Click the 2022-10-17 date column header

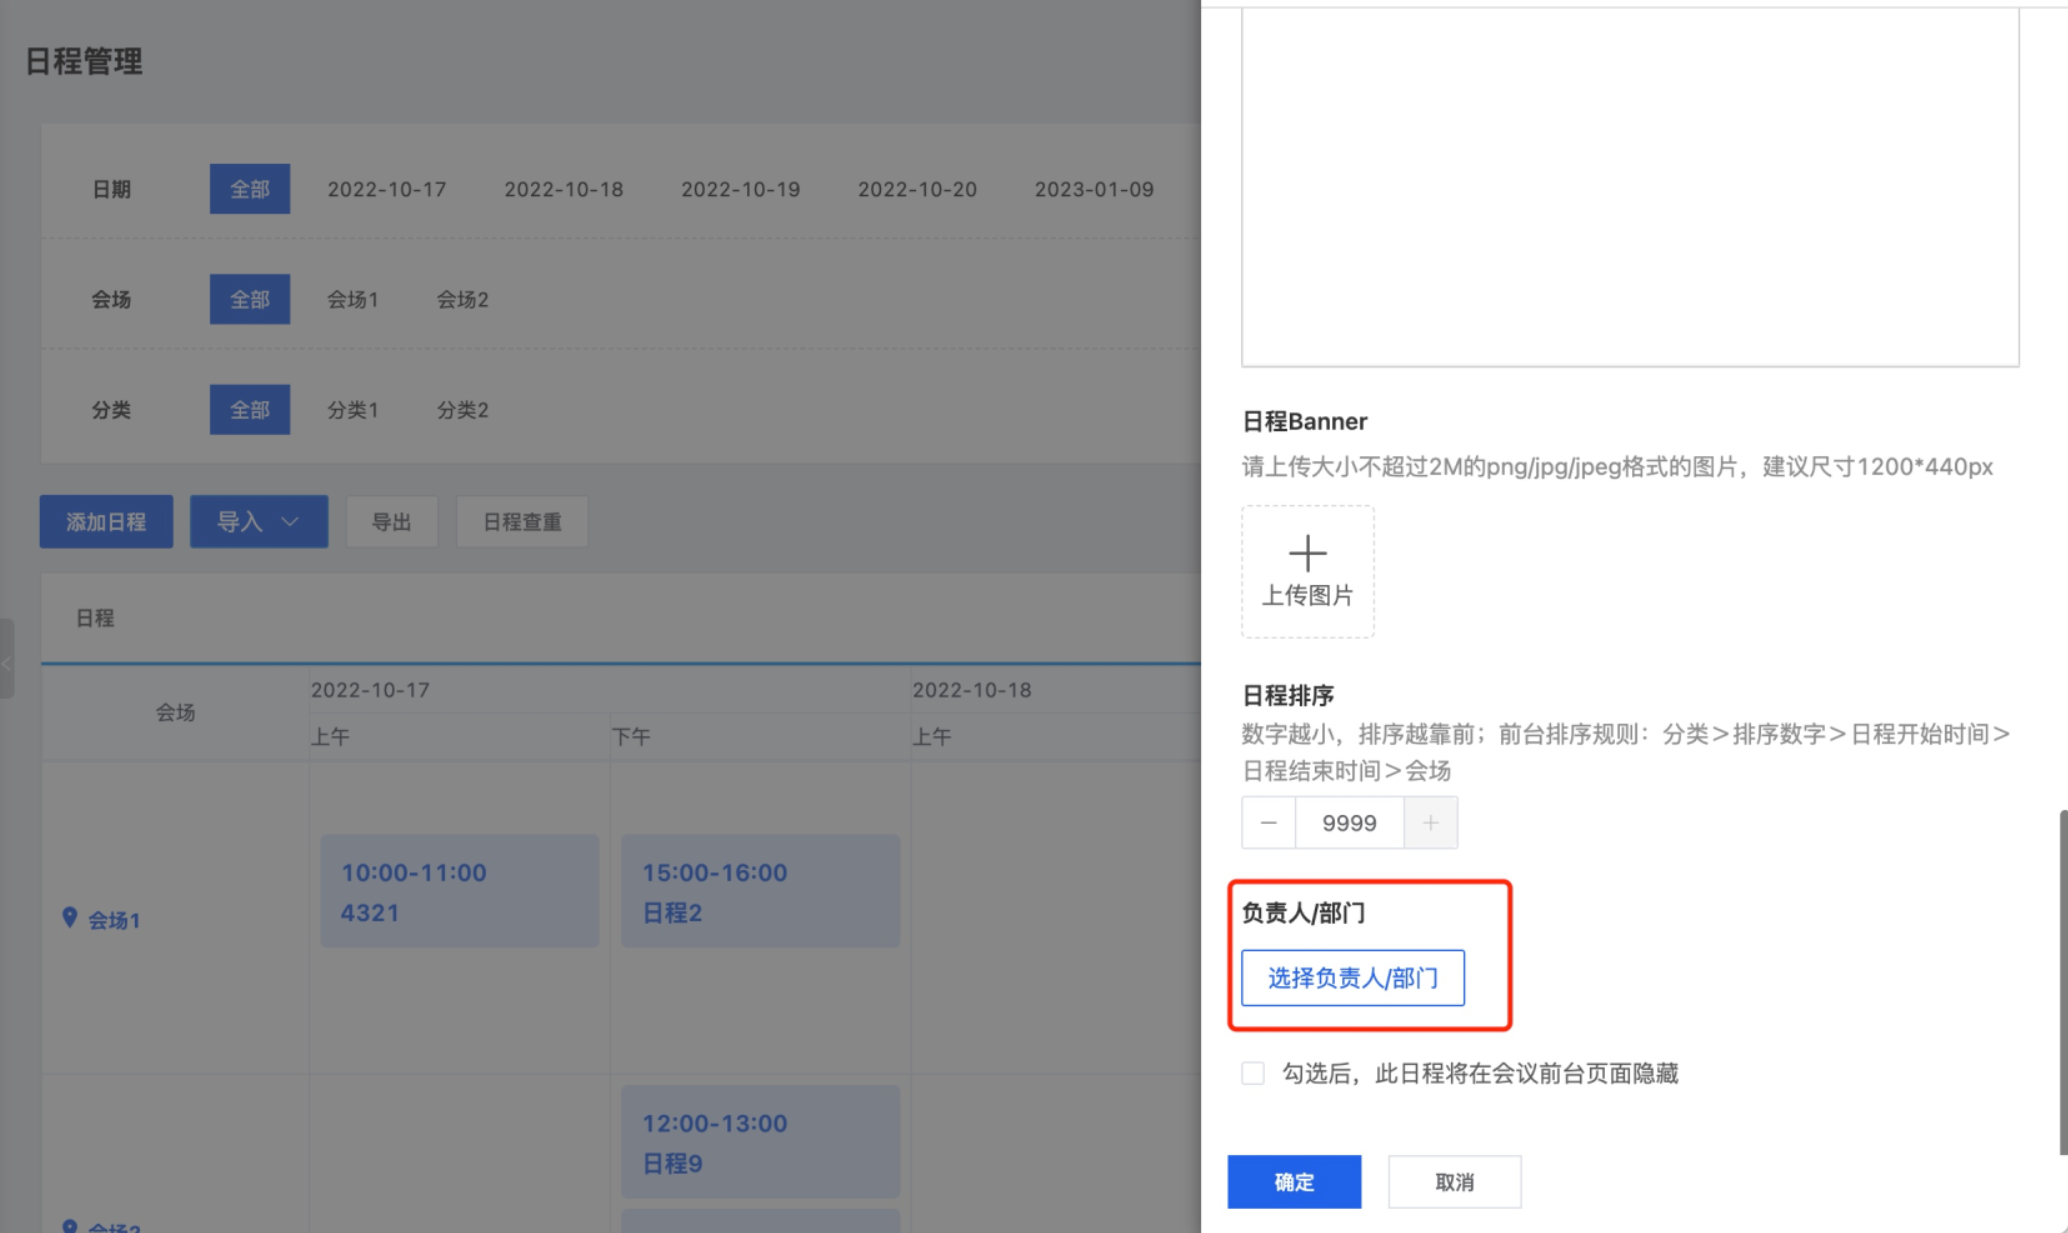coord(370,690)
